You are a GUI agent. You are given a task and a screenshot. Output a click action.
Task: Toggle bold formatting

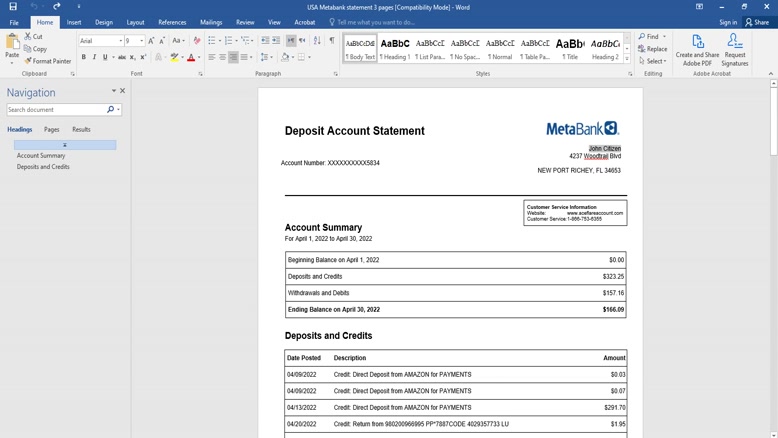coord(84,57)
